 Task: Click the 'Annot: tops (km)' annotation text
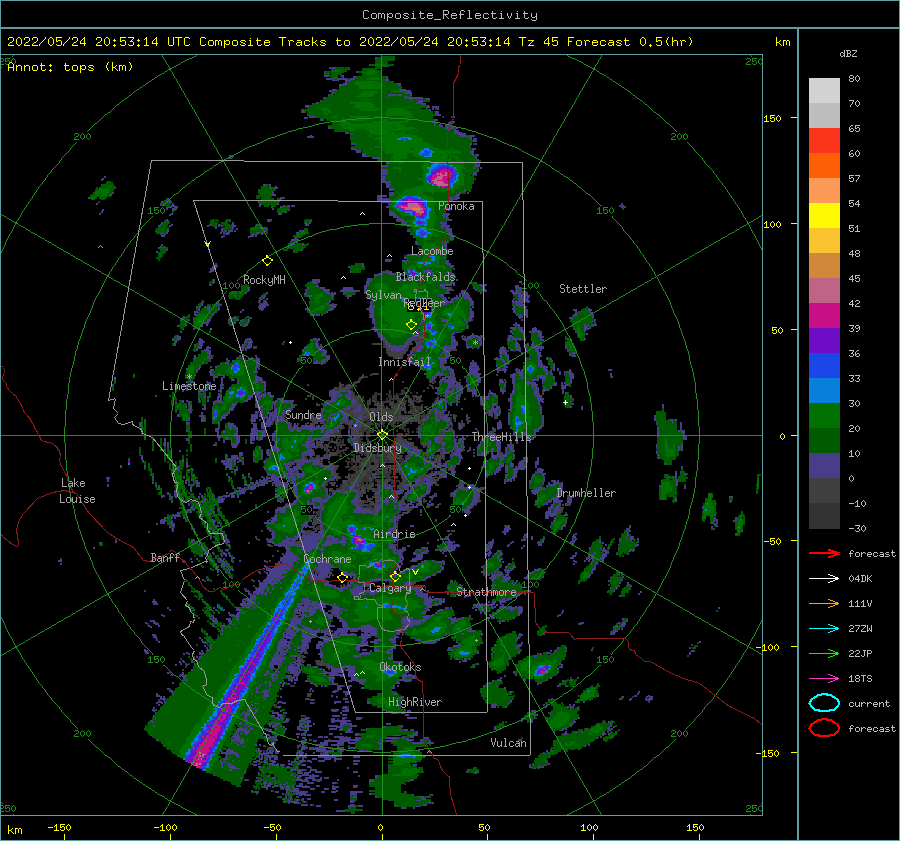coord(70,67)
